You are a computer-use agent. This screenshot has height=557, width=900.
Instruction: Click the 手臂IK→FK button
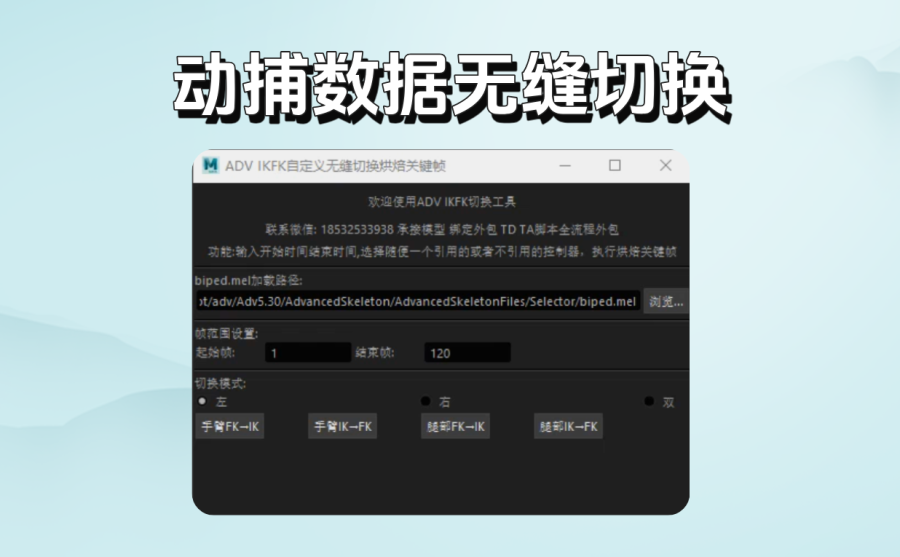coord(343,427)
